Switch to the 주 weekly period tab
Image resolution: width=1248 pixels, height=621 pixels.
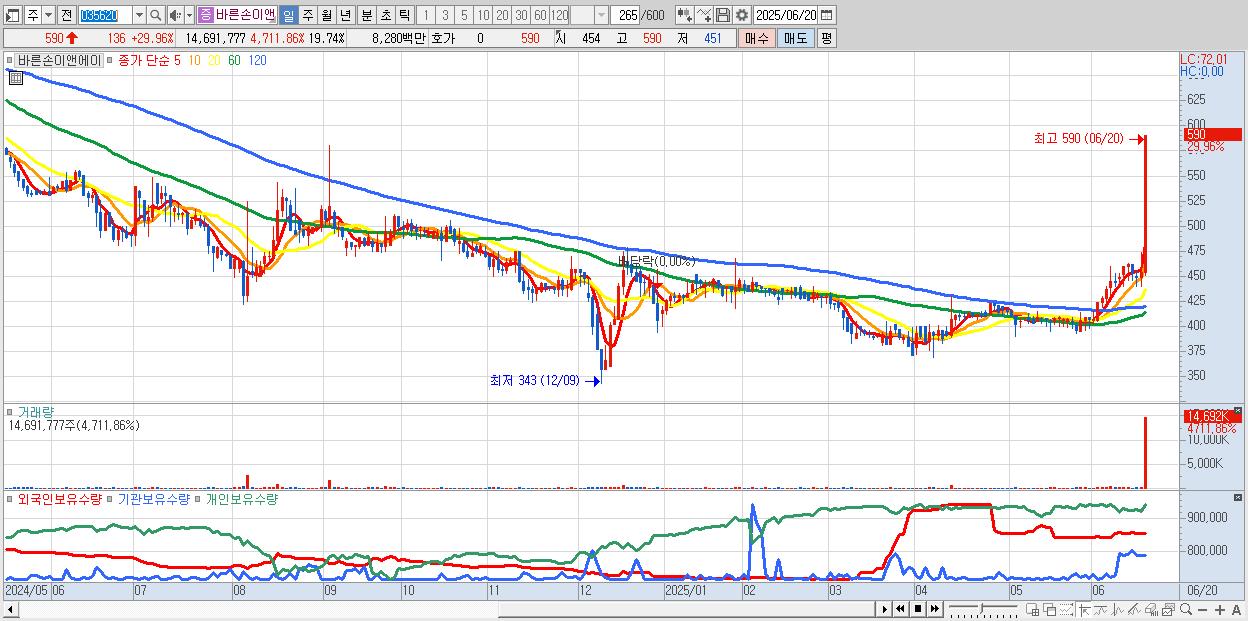point(307,15)
